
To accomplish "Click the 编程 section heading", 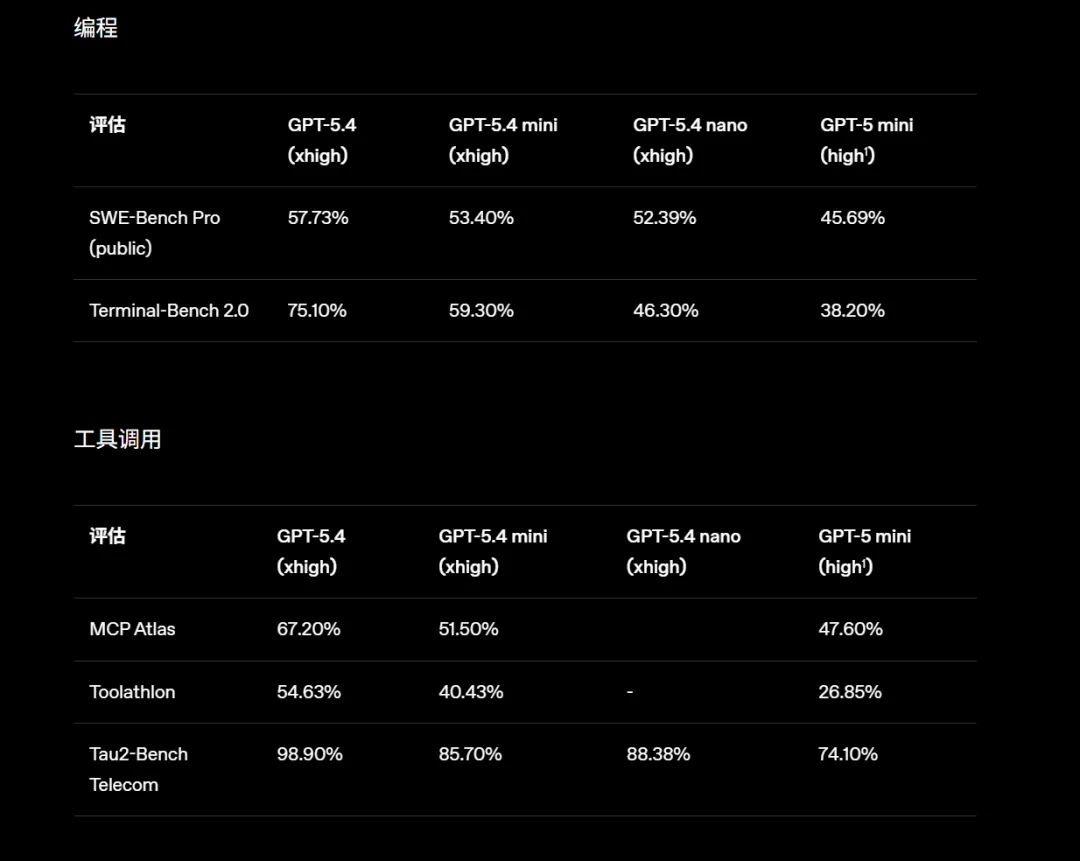I will [x=96, y=28].
